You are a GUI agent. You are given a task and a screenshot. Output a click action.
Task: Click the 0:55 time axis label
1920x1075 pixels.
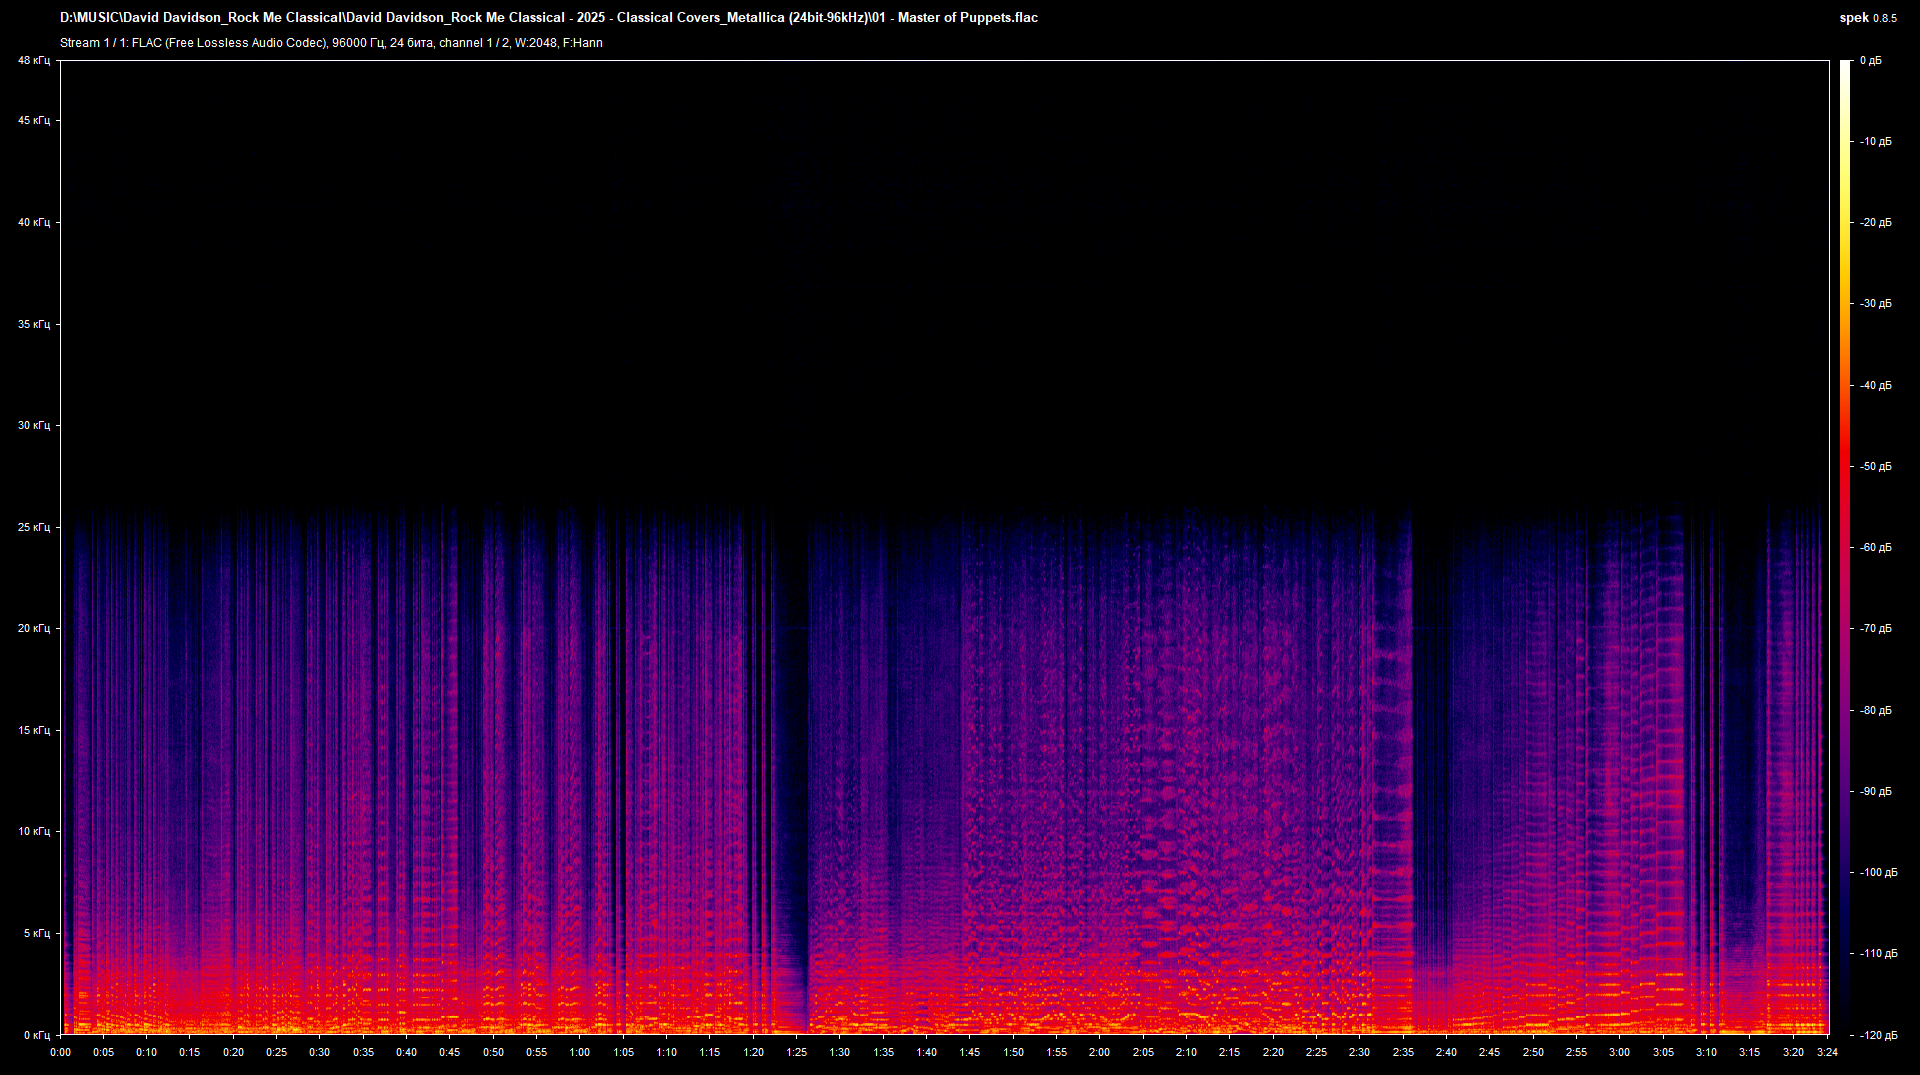pyautogui.click(x=537, y=1052)
